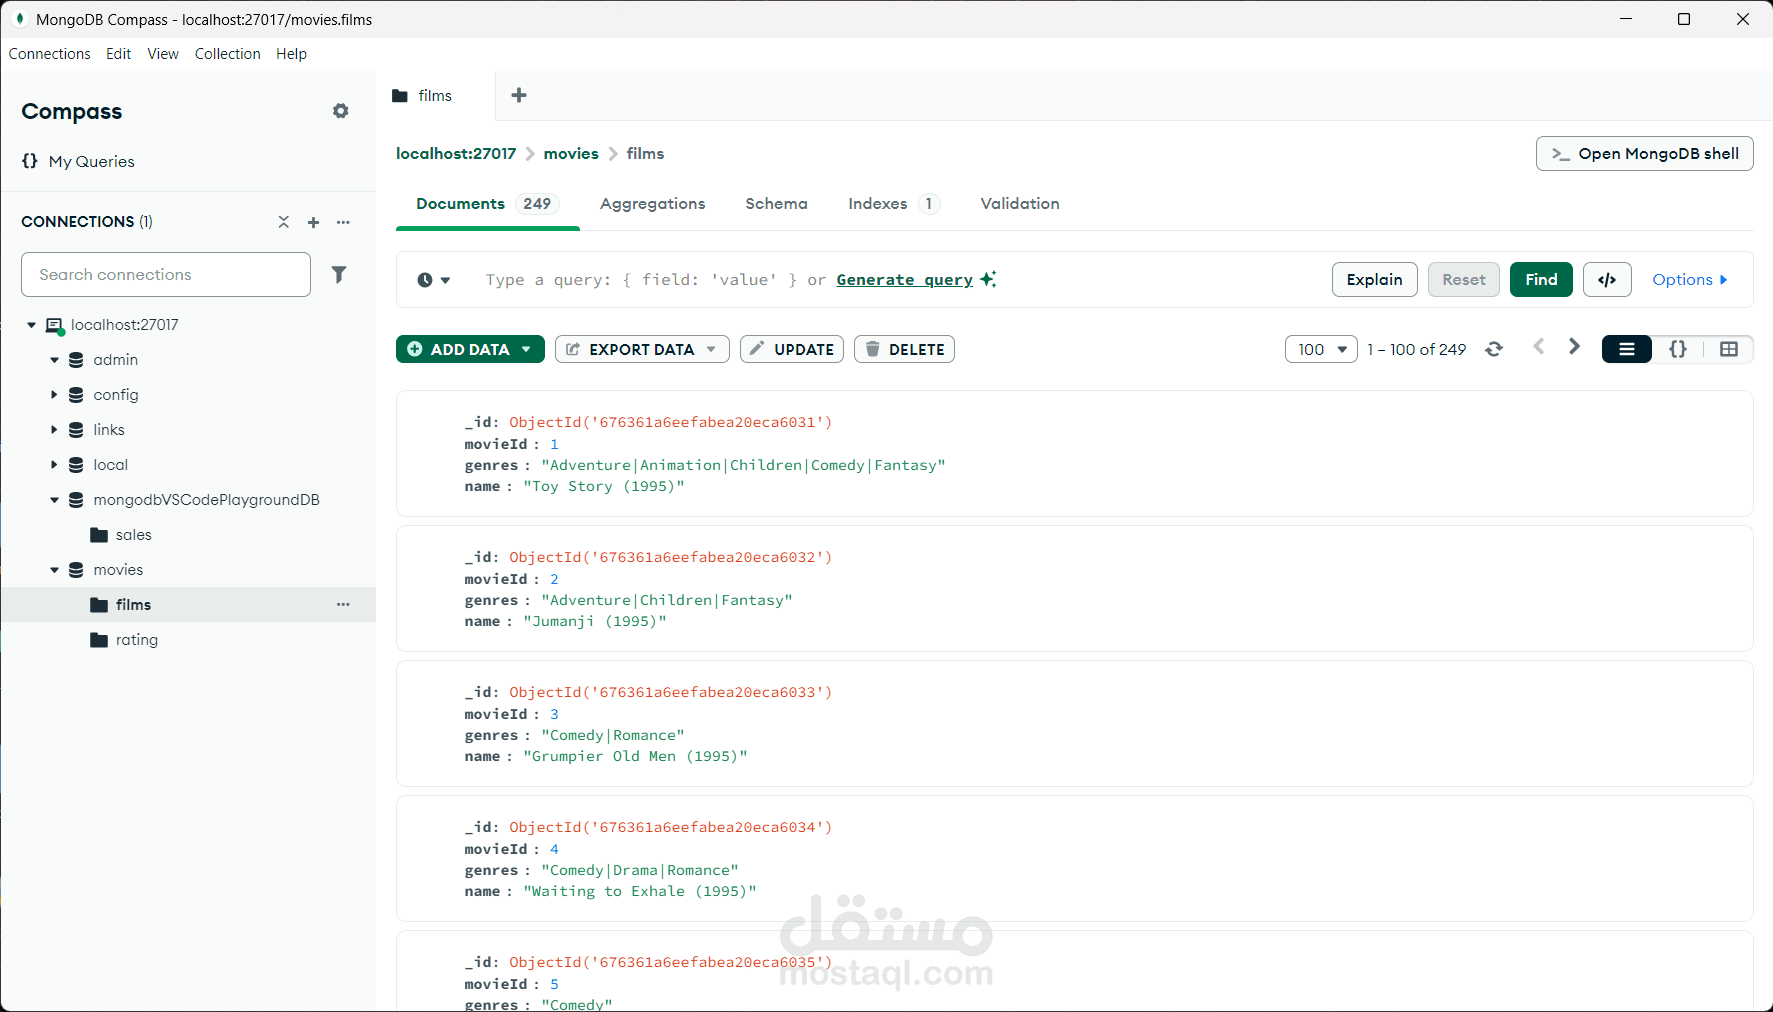Click movies in breadcrumb
Screen dimensions: 1773x1012
(571, 154)
